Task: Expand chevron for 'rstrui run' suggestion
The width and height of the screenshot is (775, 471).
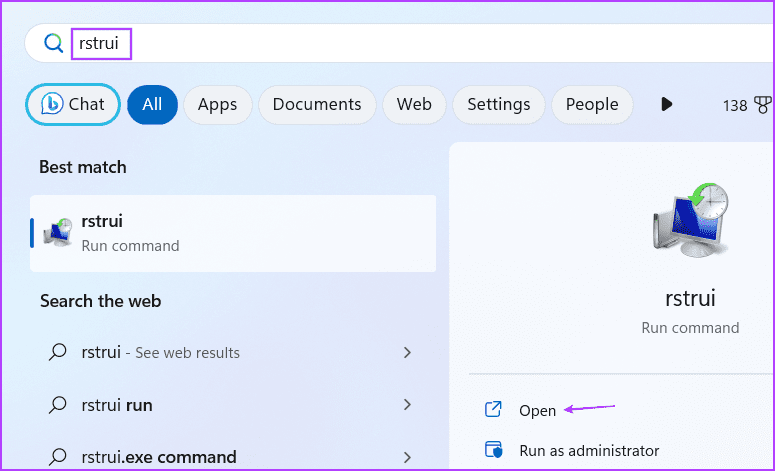Action: tap(407, 405)
